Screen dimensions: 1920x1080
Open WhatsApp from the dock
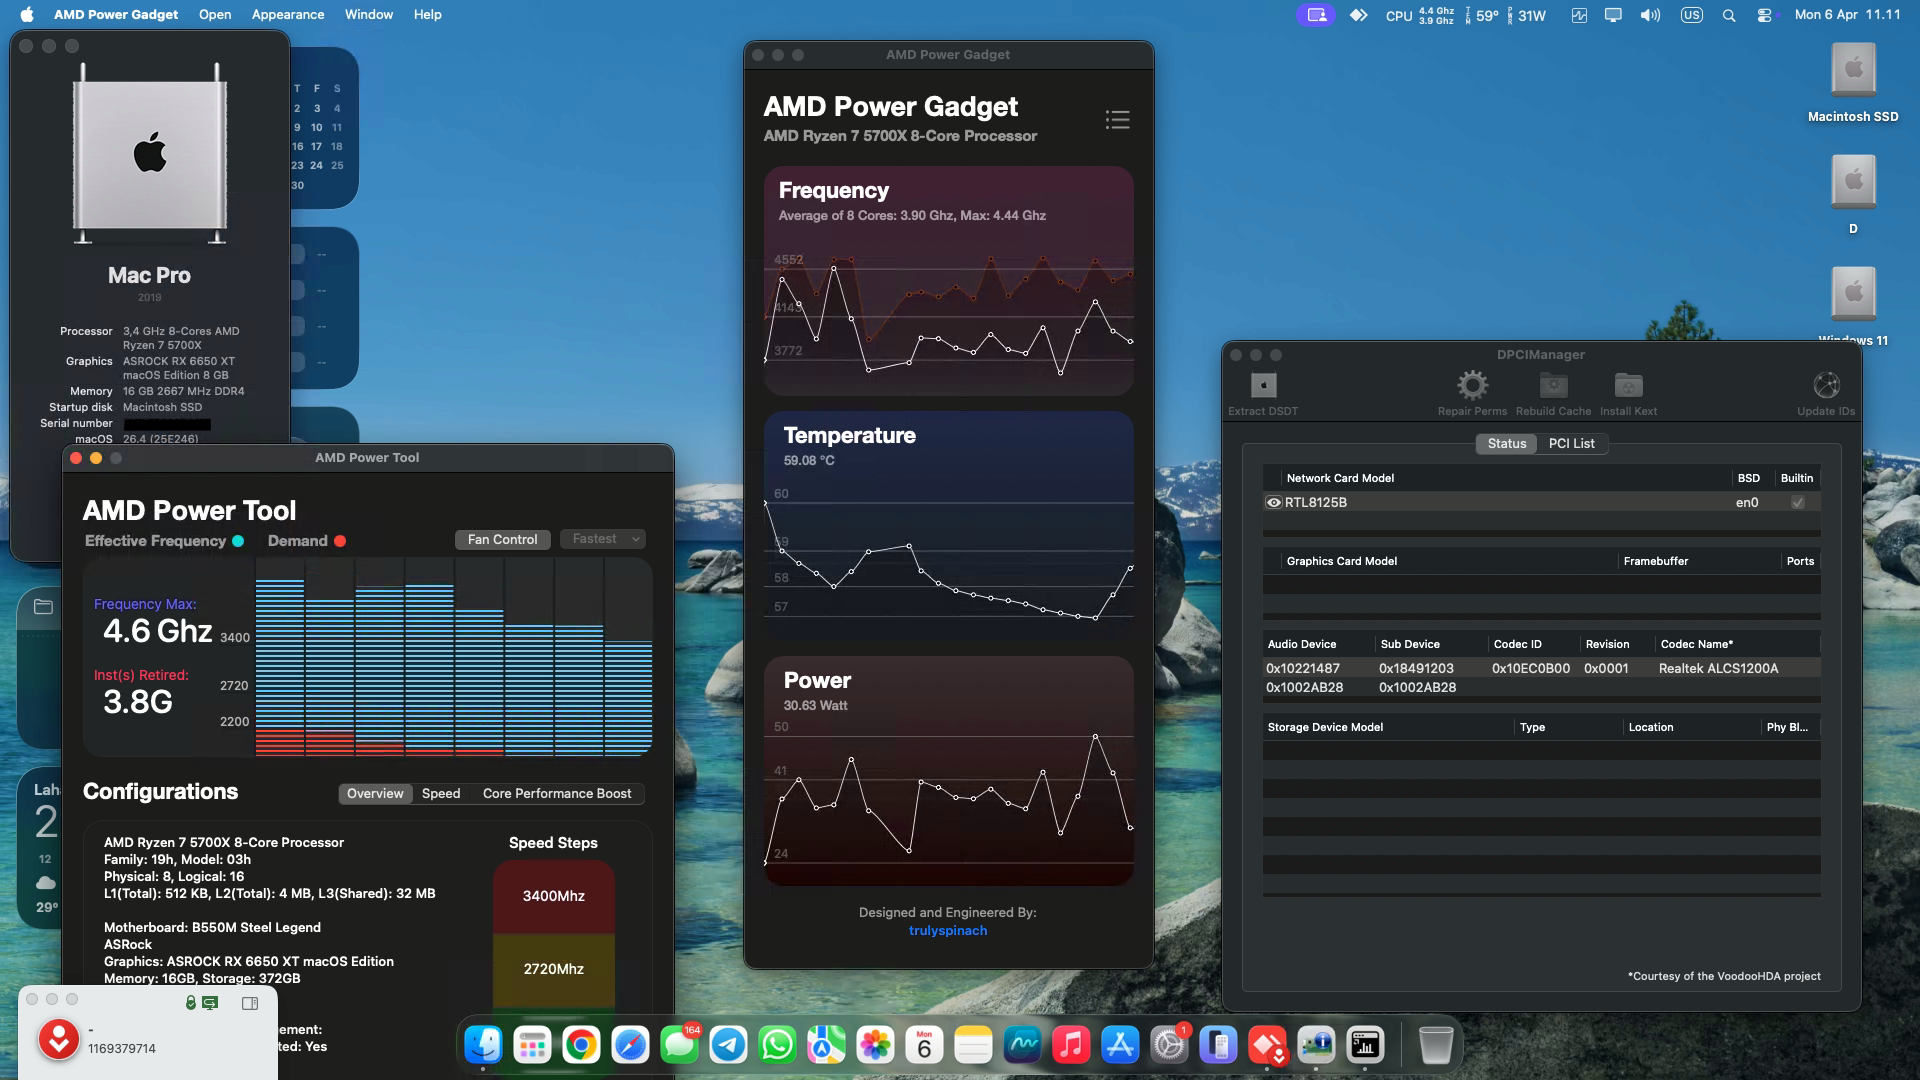pyautogui.click(x=777, y=1046)
